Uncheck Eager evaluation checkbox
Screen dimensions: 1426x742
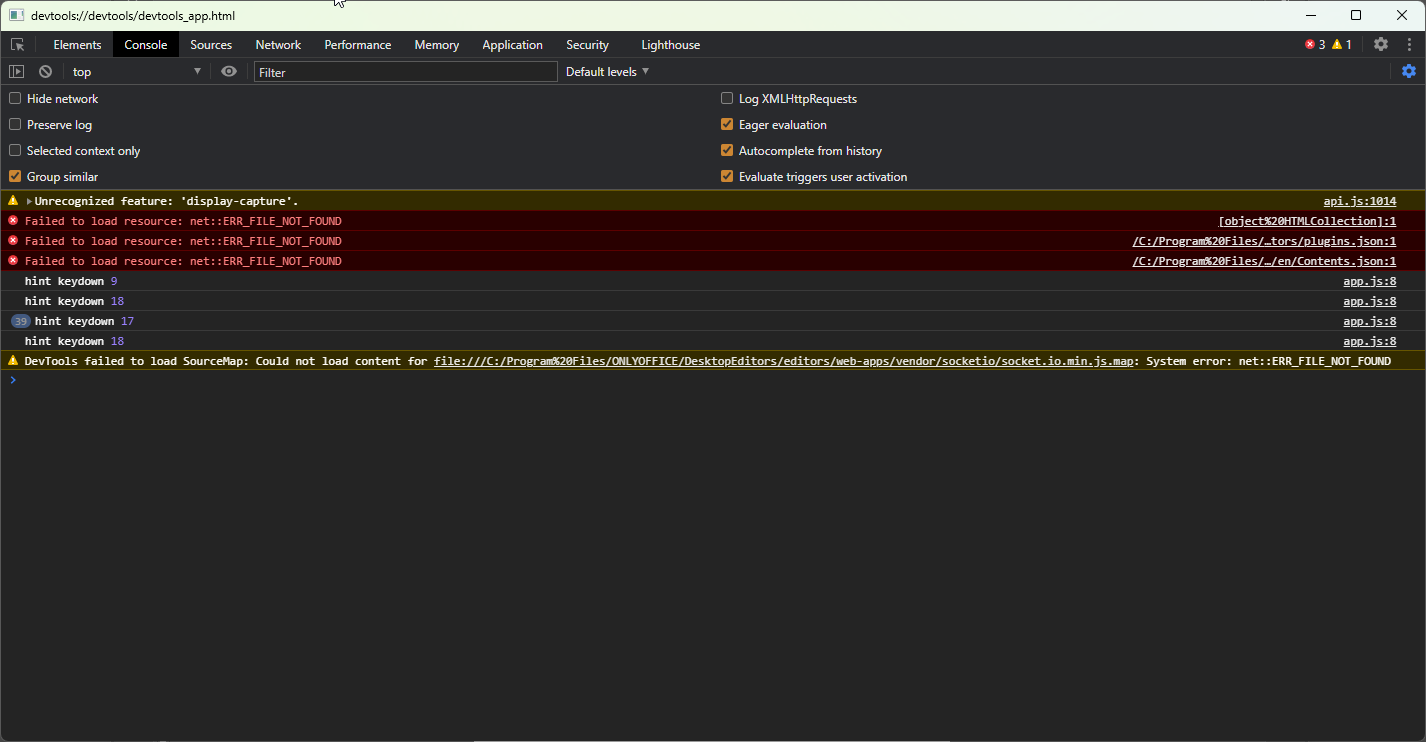(x=727, y=125)
